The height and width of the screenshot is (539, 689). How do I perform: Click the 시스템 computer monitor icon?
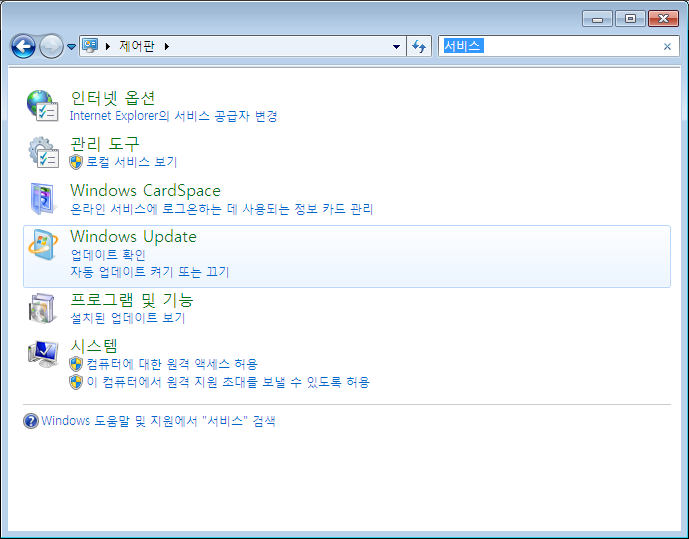[43, 354]
